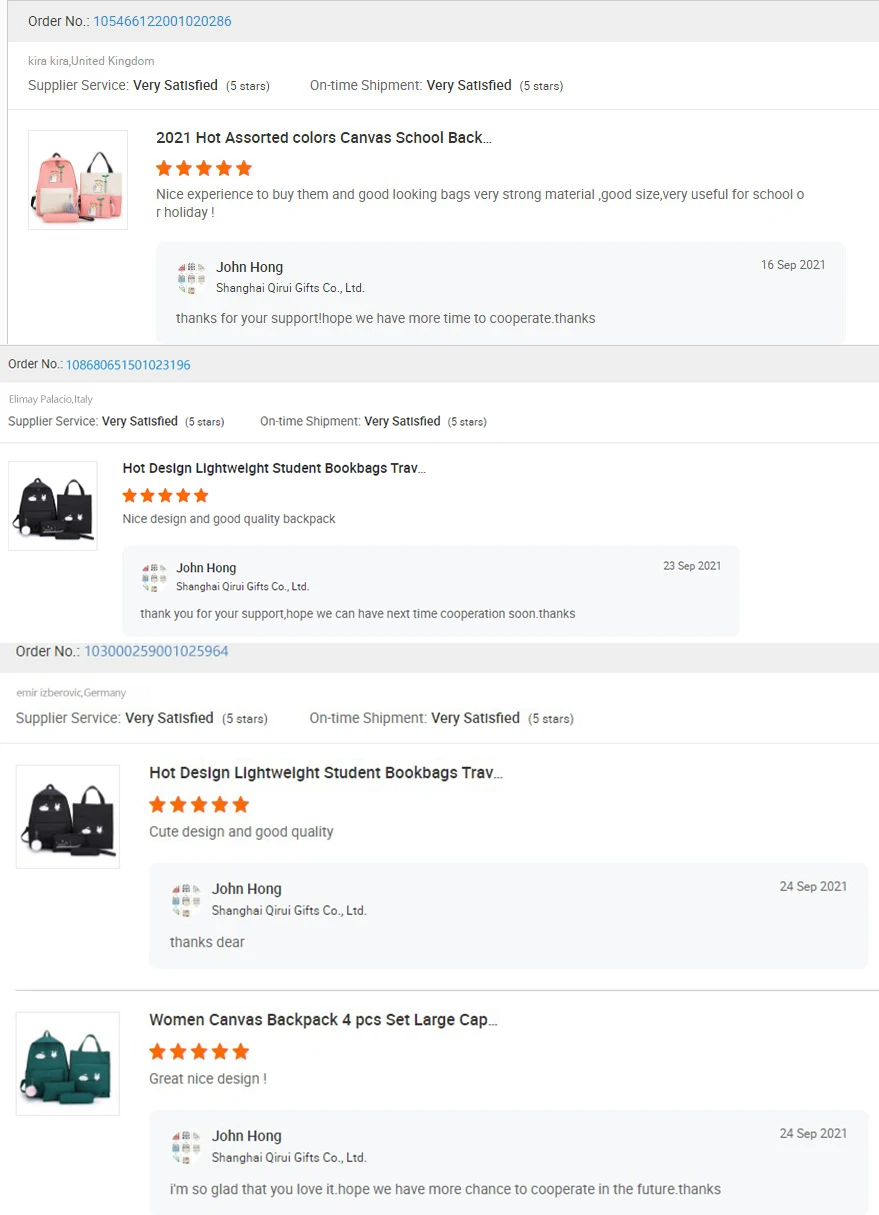This screenshot has height=1215, width=879.
Task: Click star rating above "Great nice design !"
Action: coord(199,1051)
